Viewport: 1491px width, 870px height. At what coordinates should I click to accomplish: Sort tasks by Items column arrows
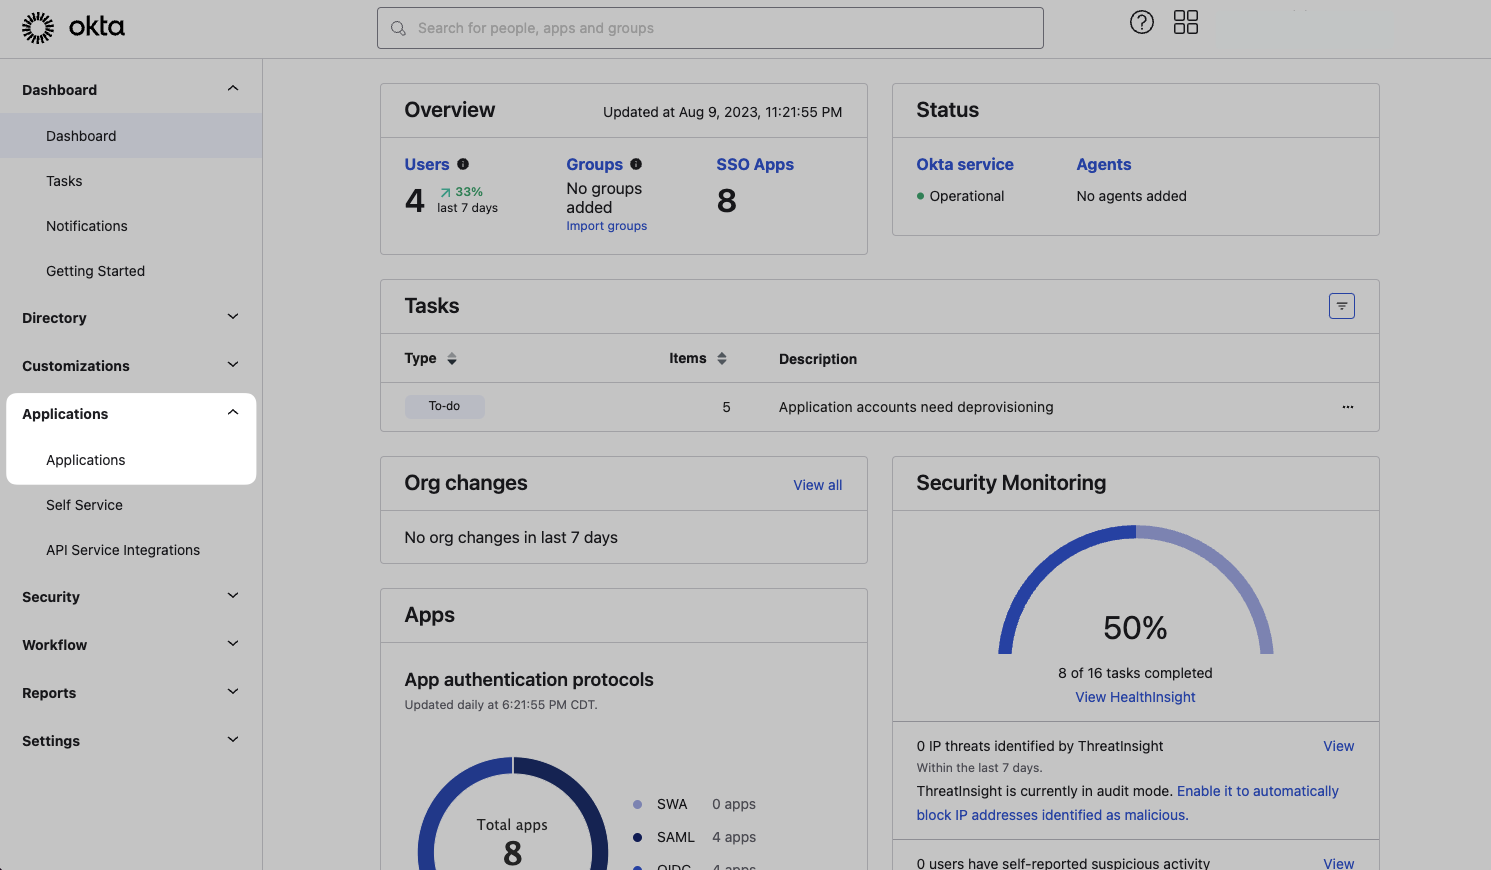pos(721,359)
